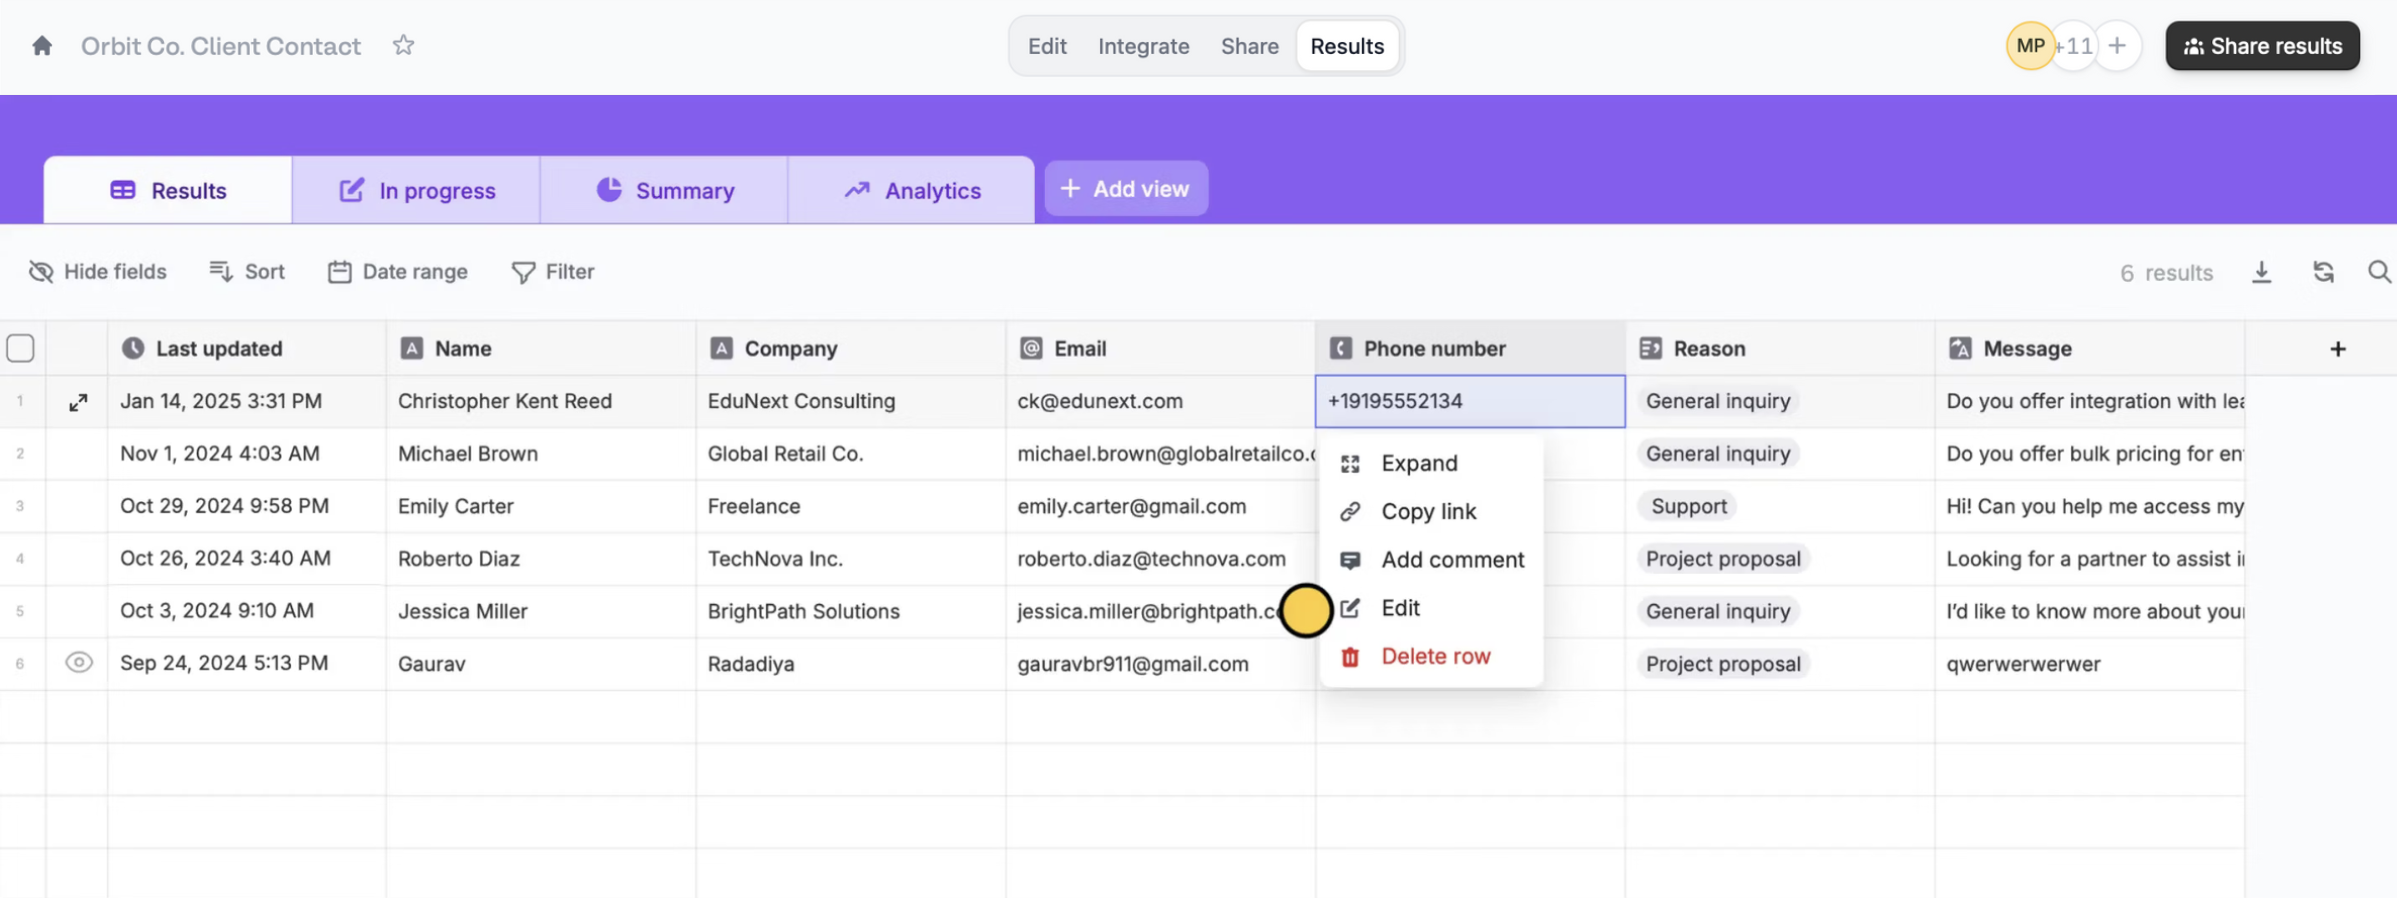Open the Sort options
The image size is (2397, 898).
coord(247,272)
